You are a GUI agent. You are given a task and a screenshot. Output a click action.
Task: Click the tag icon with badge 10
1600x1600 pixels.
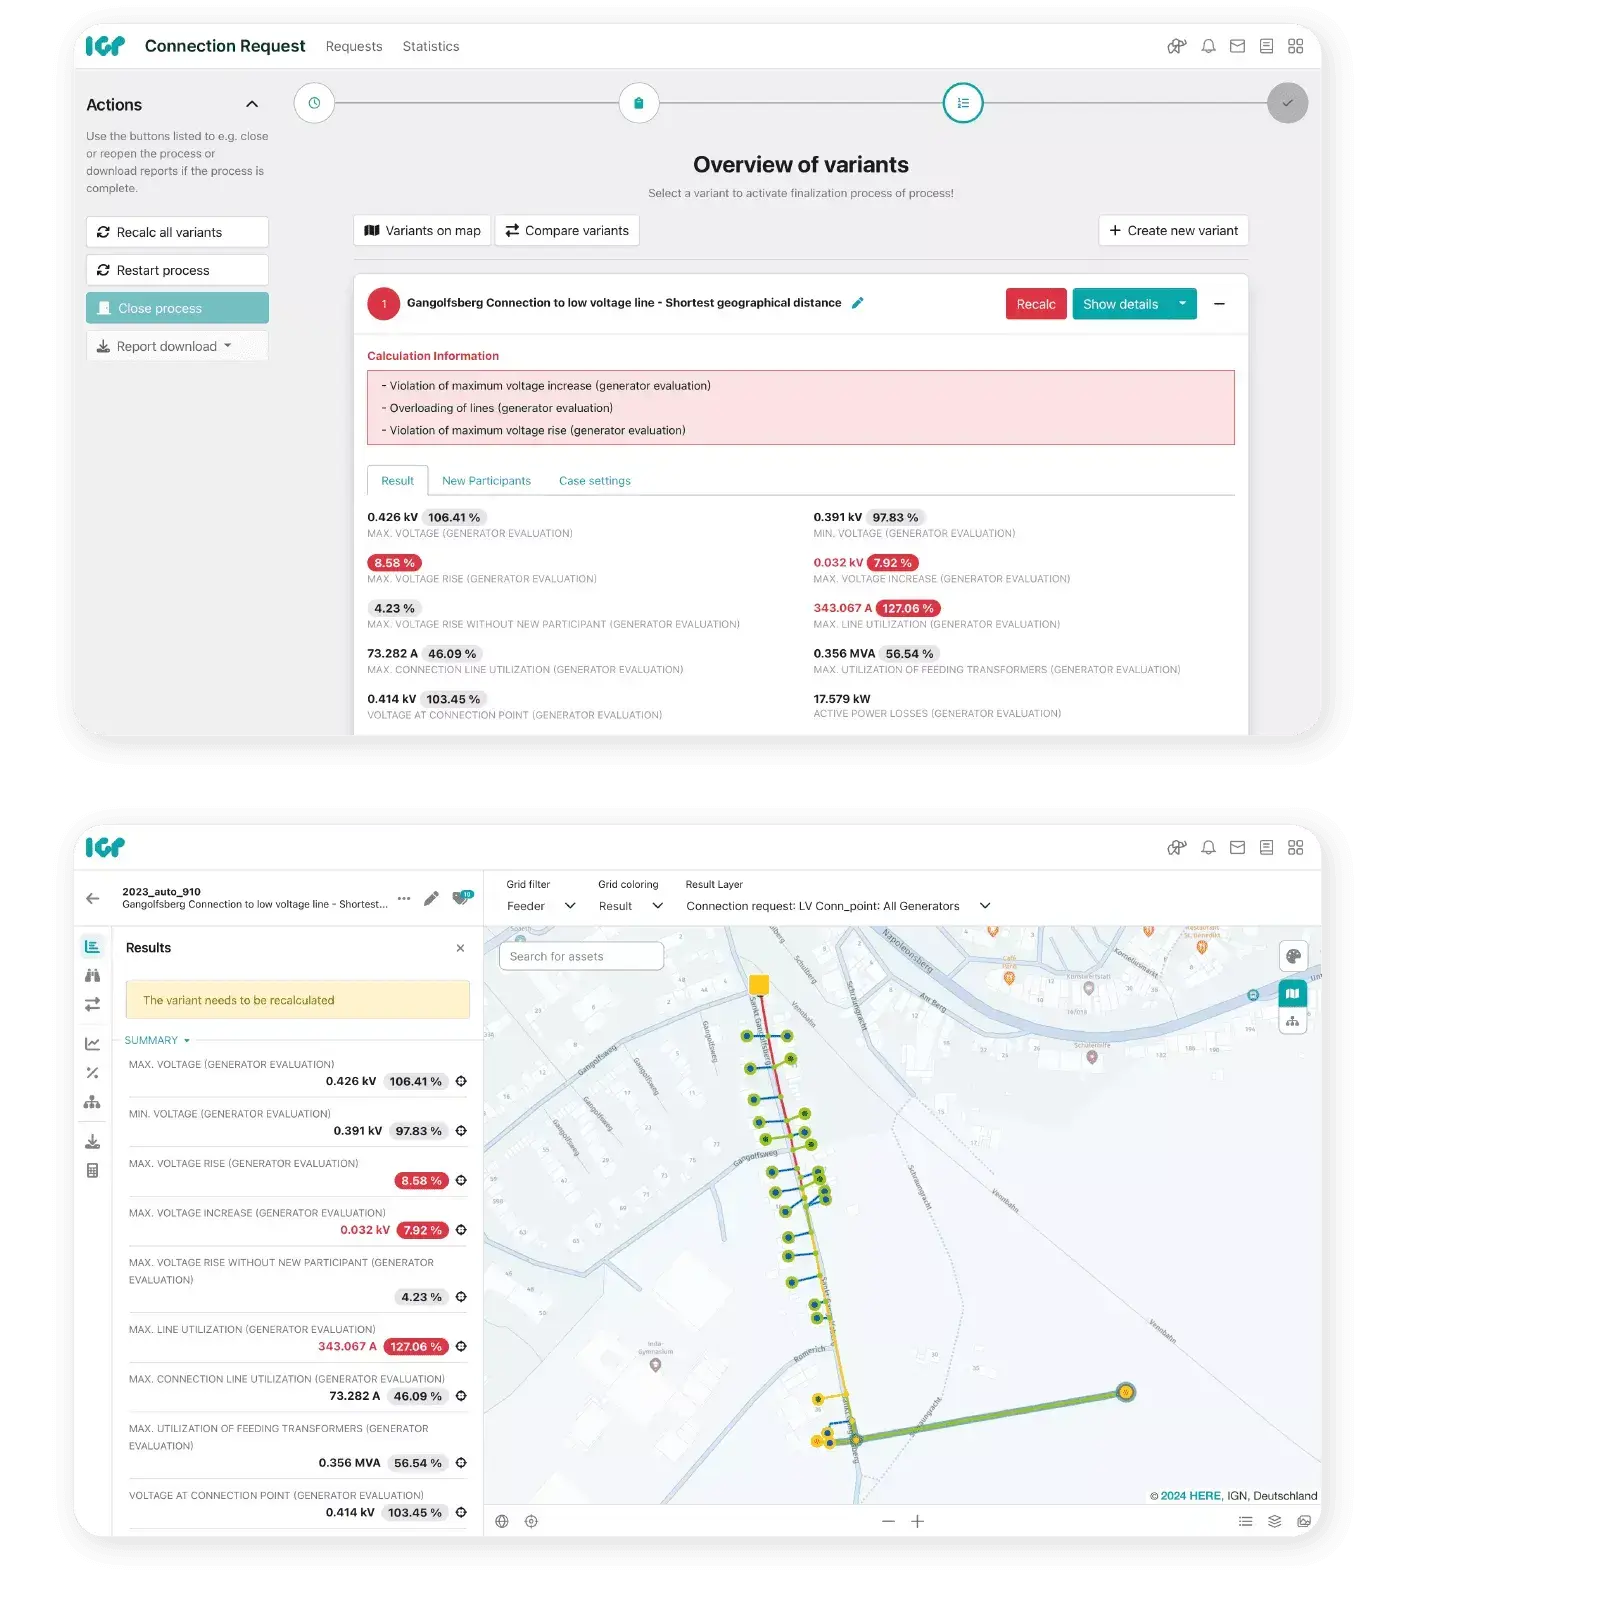[461, 898]
